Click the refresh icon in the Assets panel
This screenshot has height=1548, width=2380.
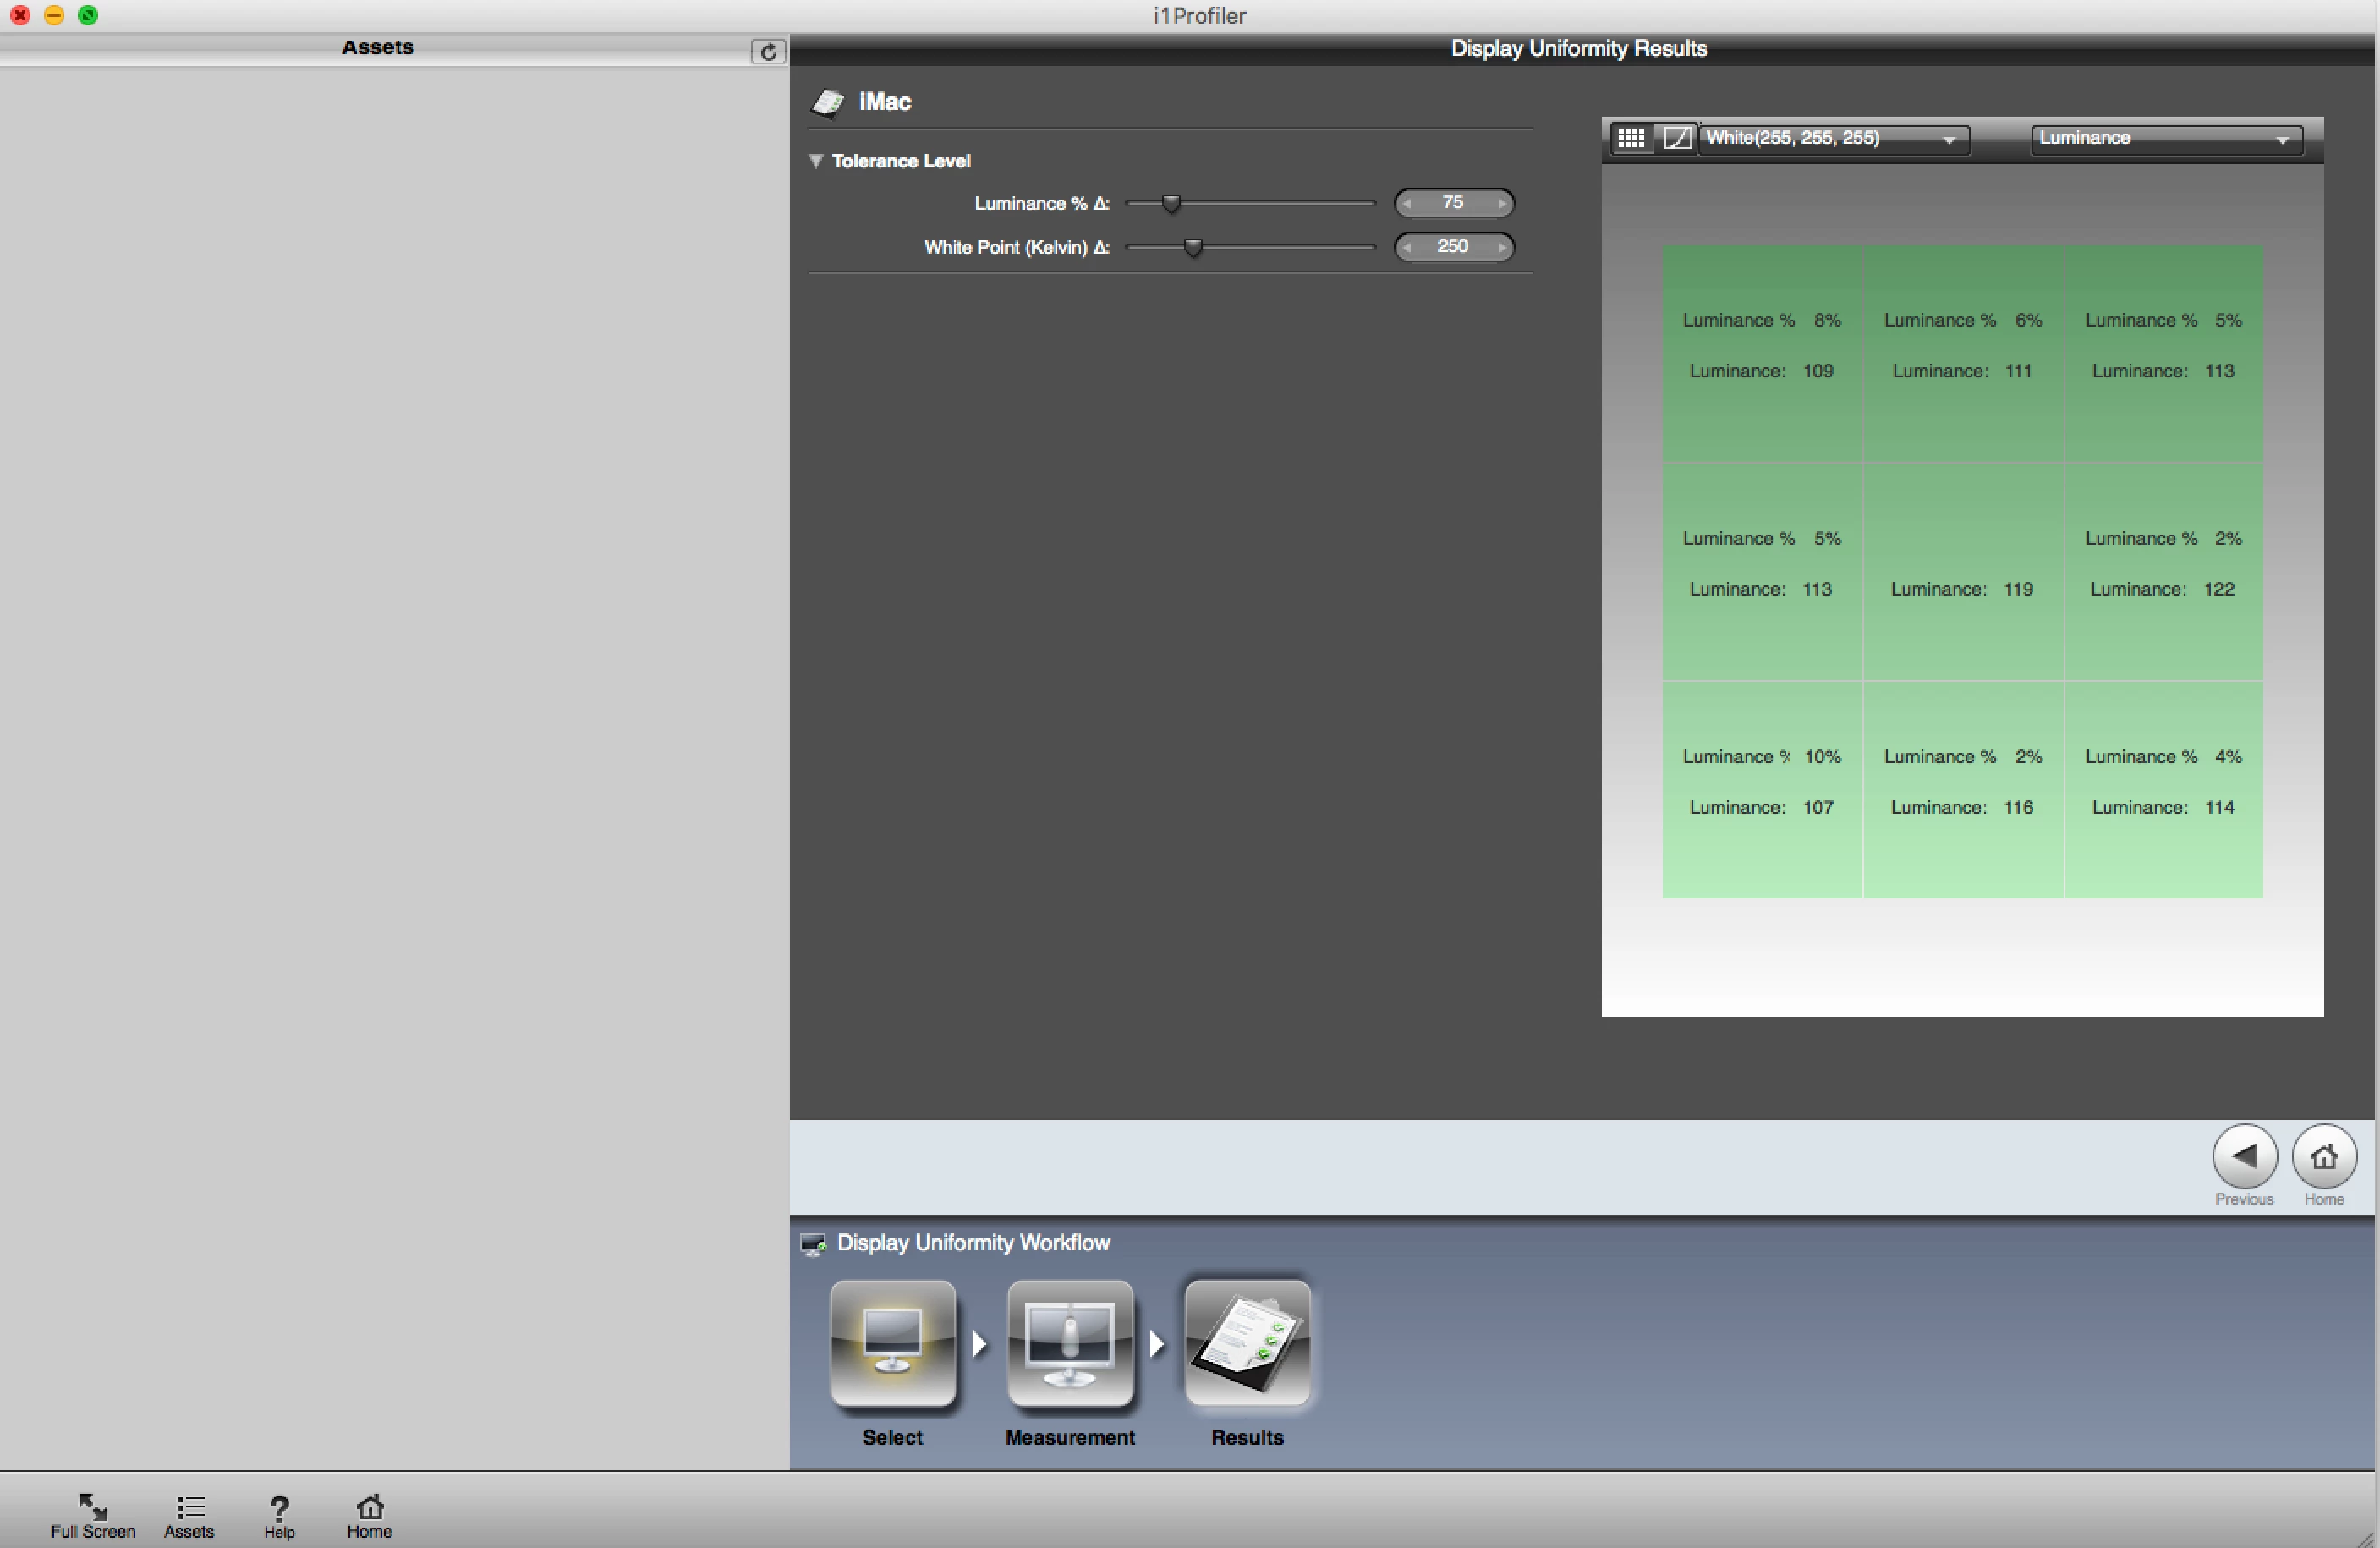(768, 52)
